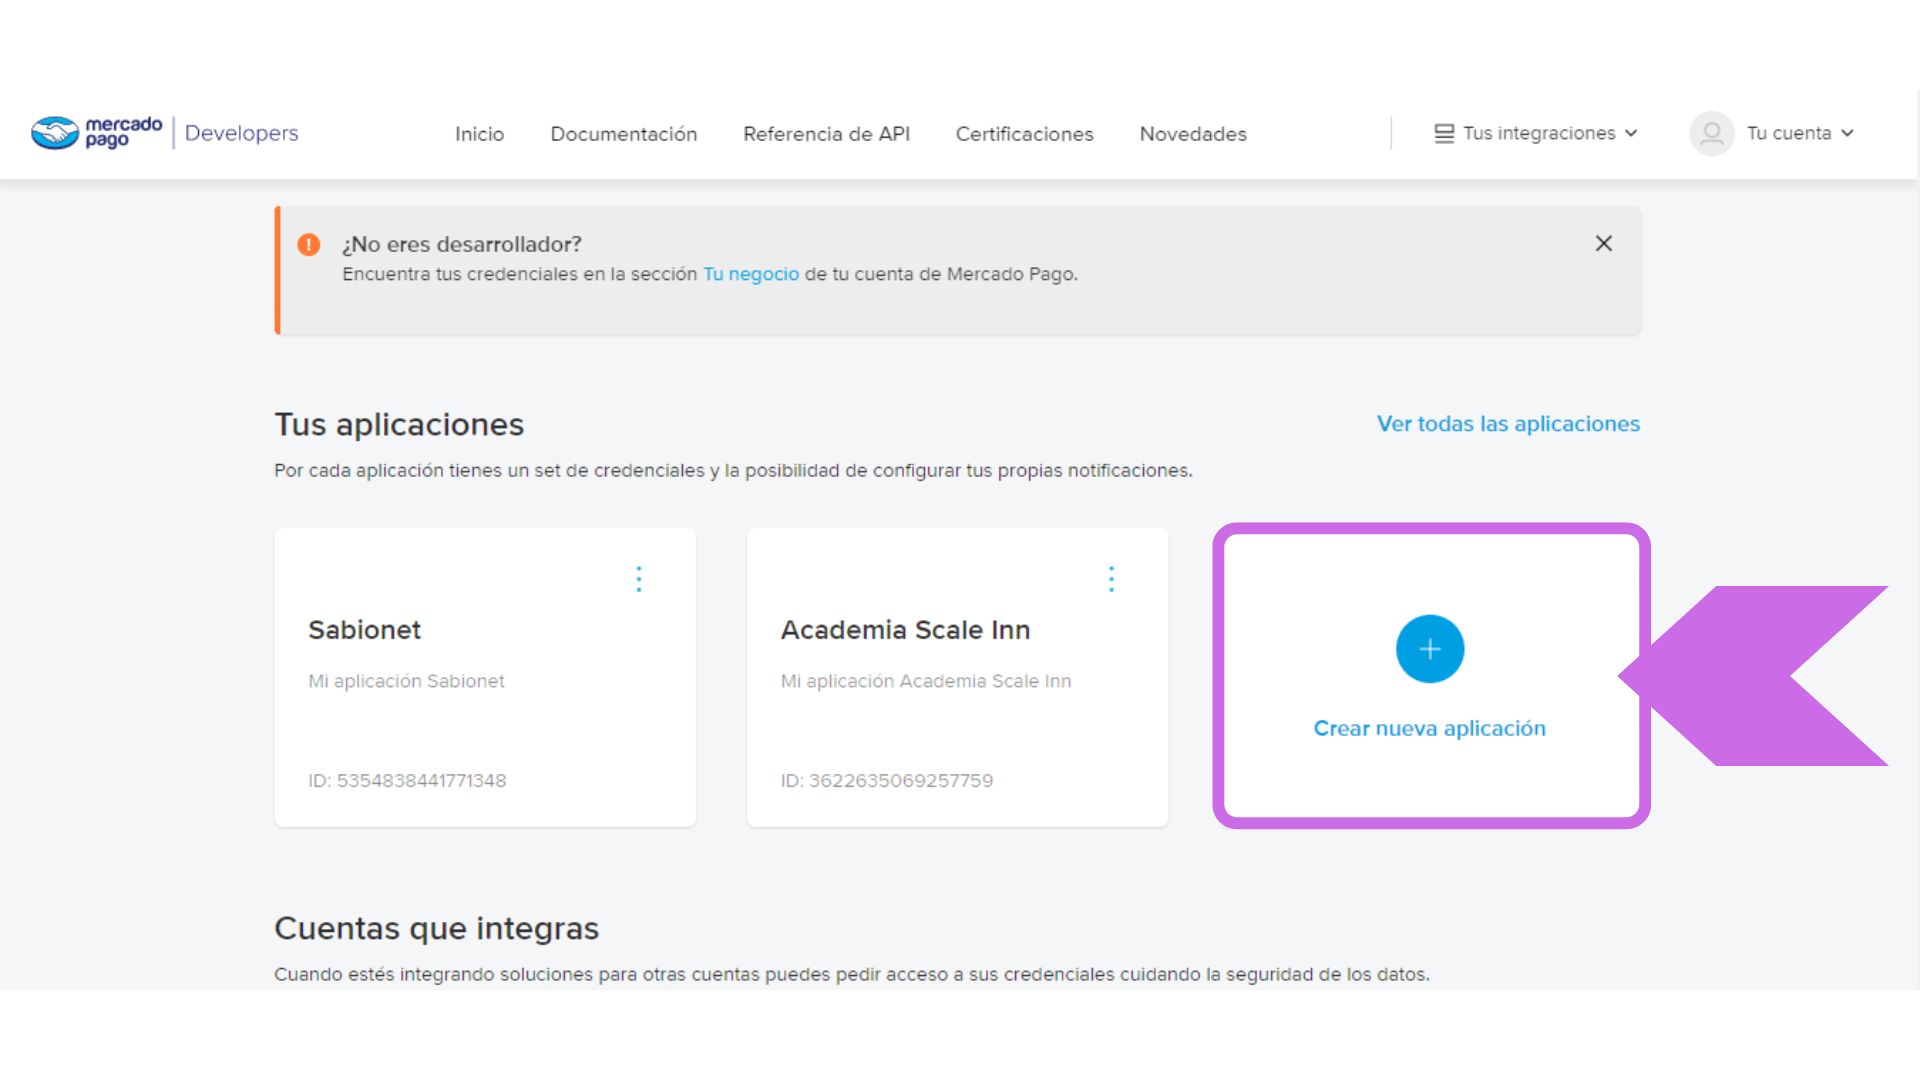Open Academia Scale Inn card options menu
The image size is (1920, 1080).
[x=1111, y=579]
